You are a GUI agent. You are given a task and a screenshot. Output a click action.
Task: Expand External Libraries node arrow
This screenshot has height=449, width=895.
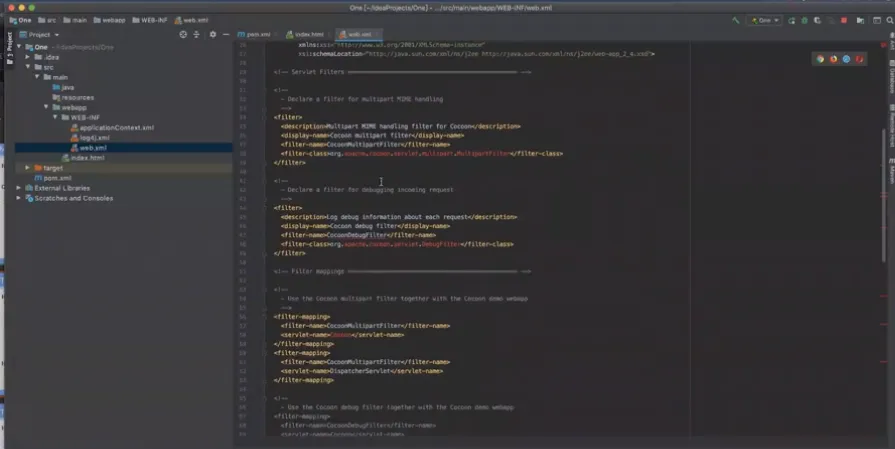[19, 188]
